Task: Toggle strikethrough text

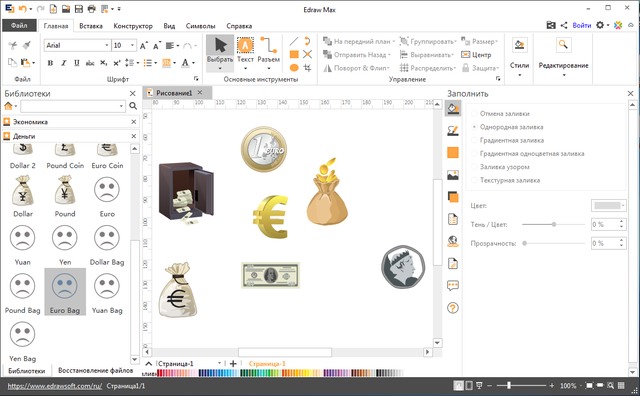Action: (x=90, y=63)
